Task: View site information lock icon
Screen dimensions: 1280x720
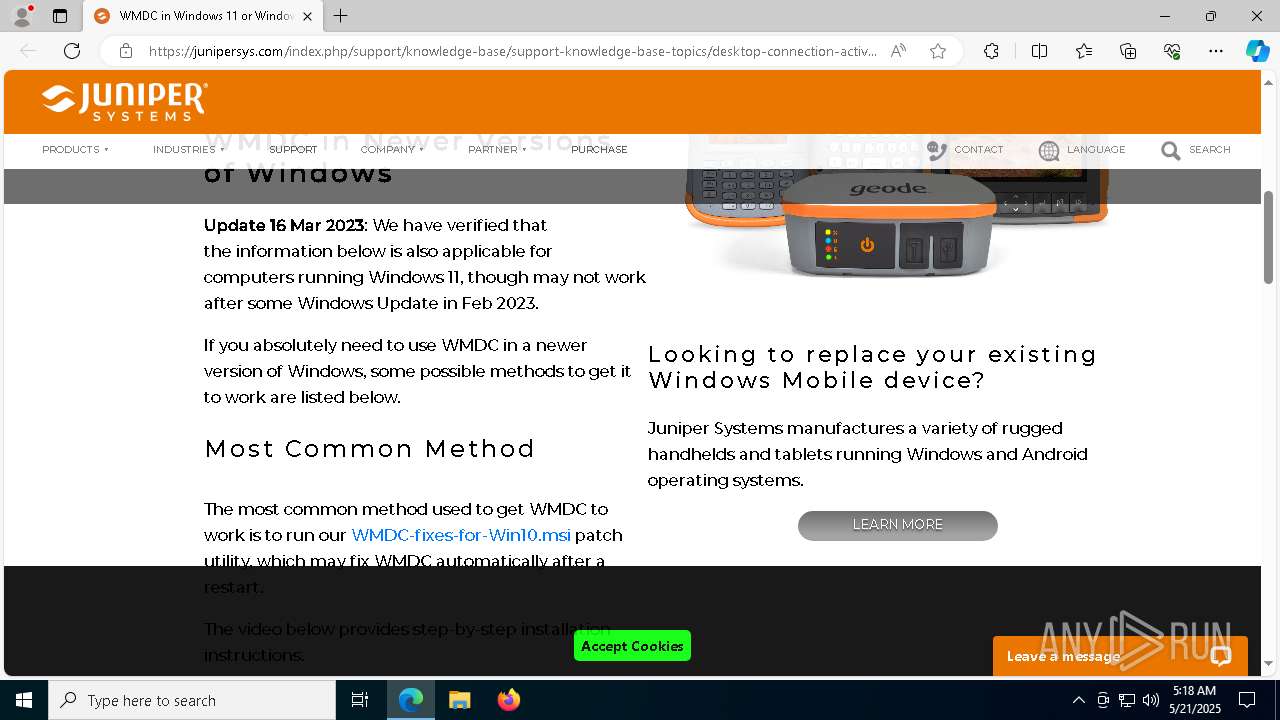Action: click(126, 51)
